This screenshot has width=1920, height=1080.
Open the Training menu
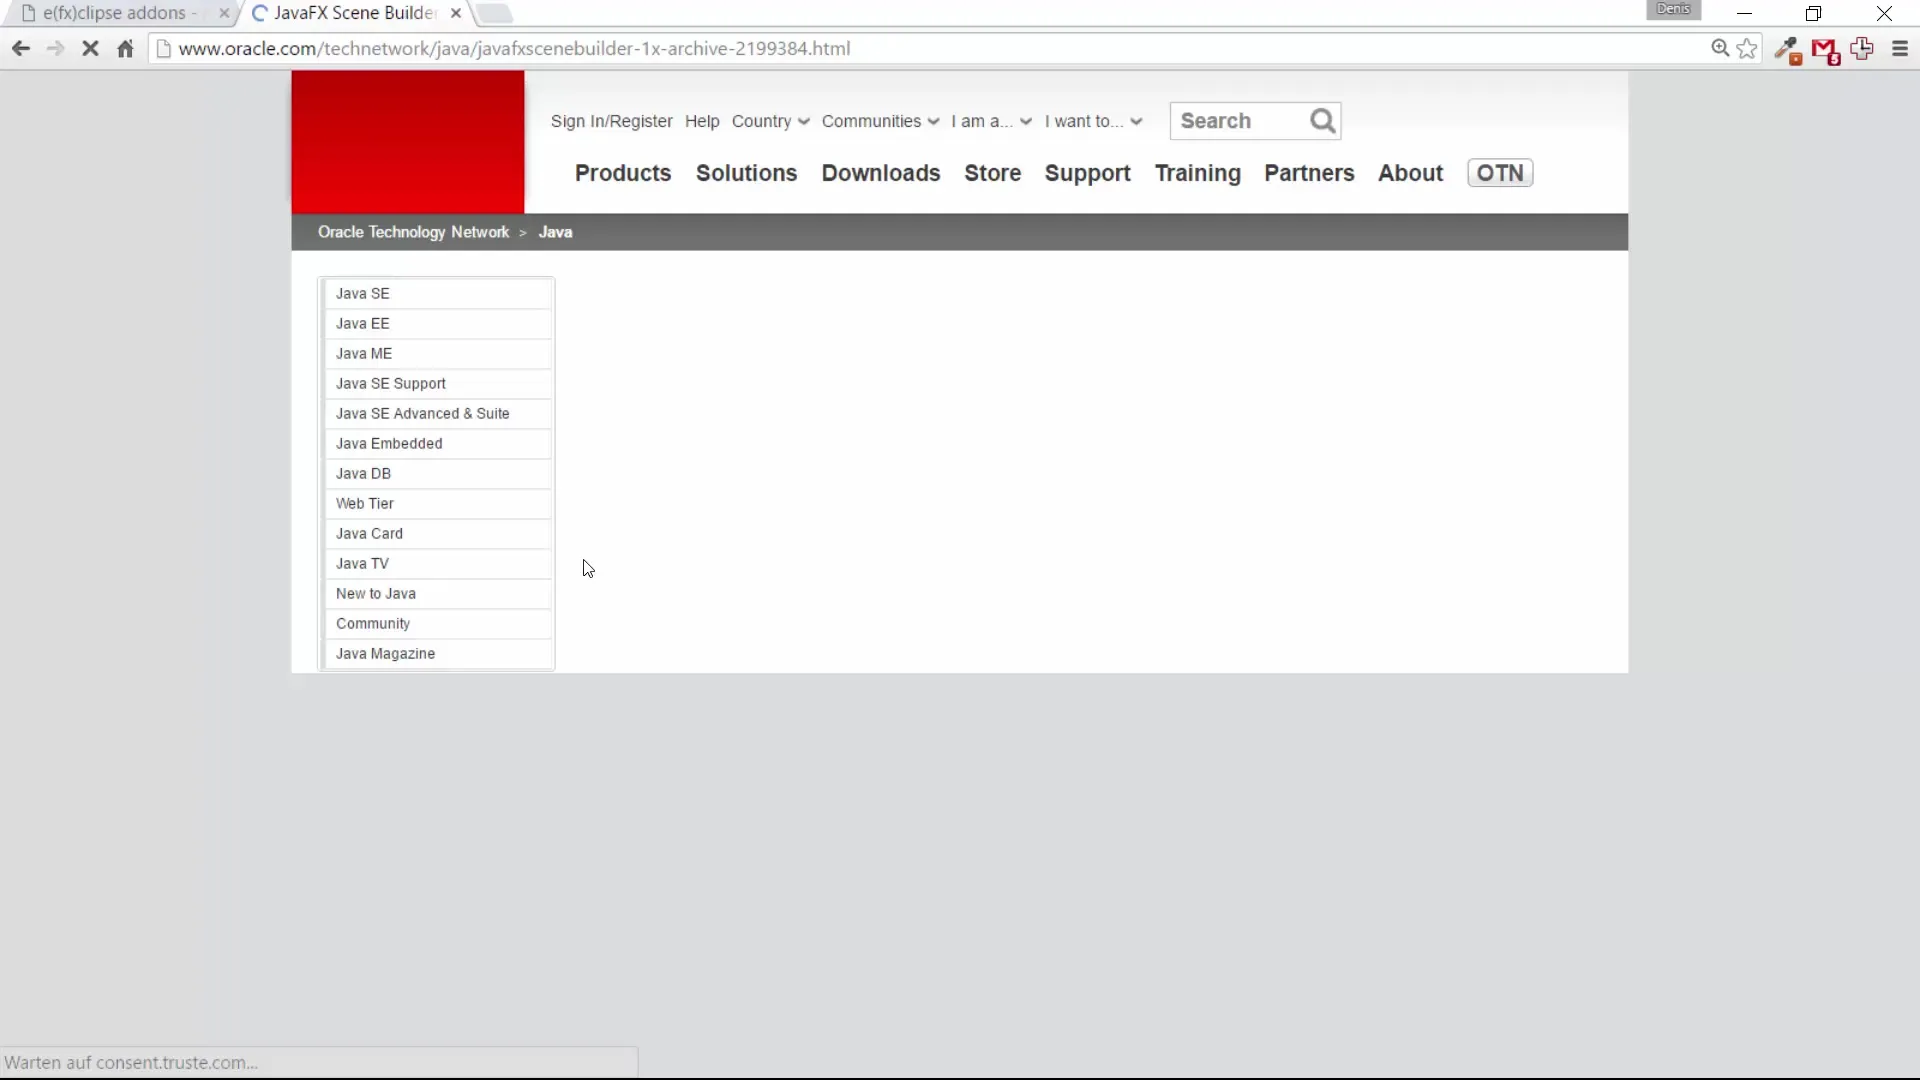1197,173
